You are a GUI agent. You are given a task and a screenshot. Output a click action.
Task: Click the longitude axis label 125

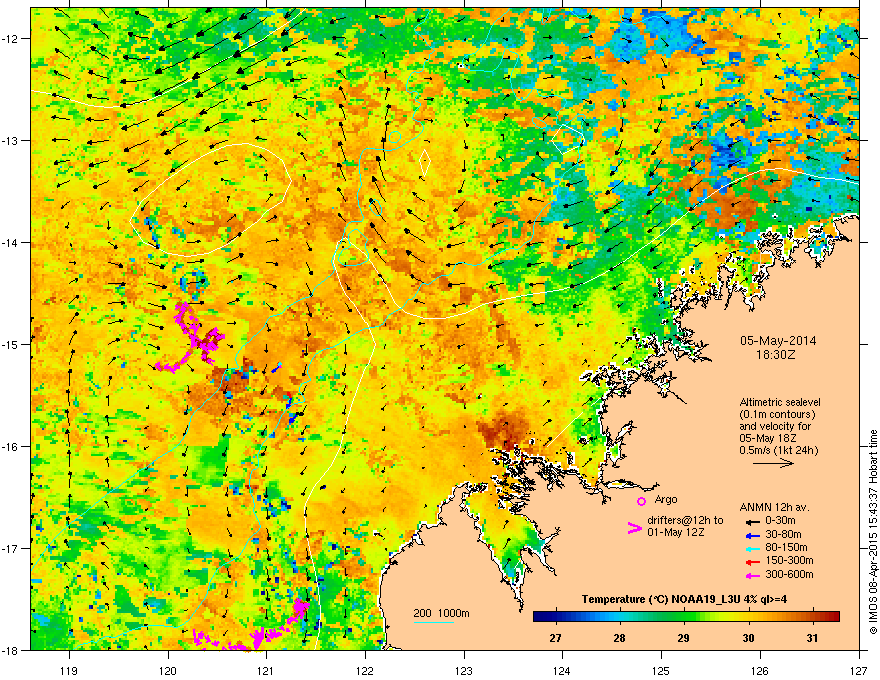[x=661, y=670]
